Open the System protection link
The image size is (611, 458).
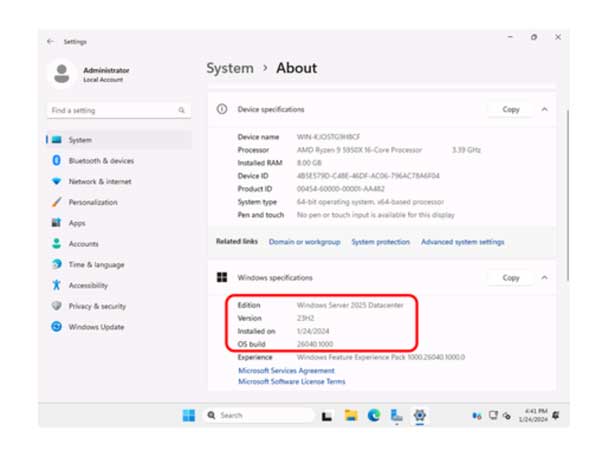click(380, 242)
